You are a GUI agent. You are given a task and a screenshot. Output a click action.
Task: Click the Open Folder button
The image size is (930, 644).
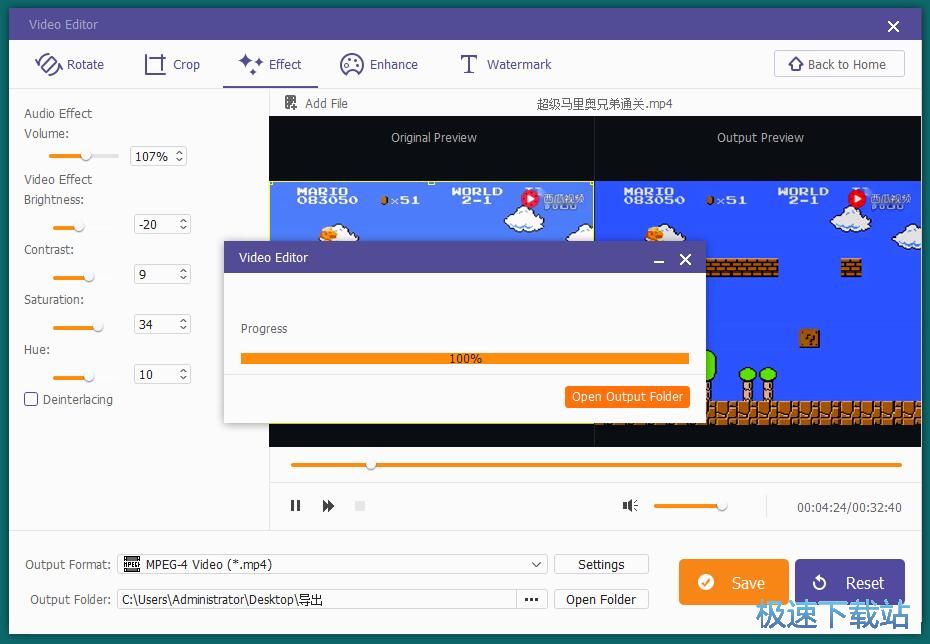point(601,600)
